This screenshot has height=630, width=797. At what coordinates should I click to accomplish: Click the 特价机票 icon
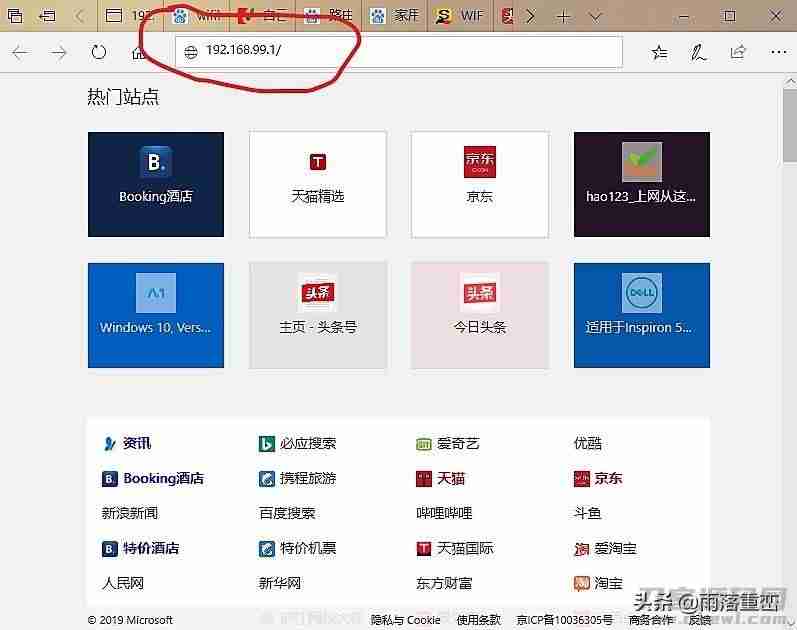(x=266, y=549)
